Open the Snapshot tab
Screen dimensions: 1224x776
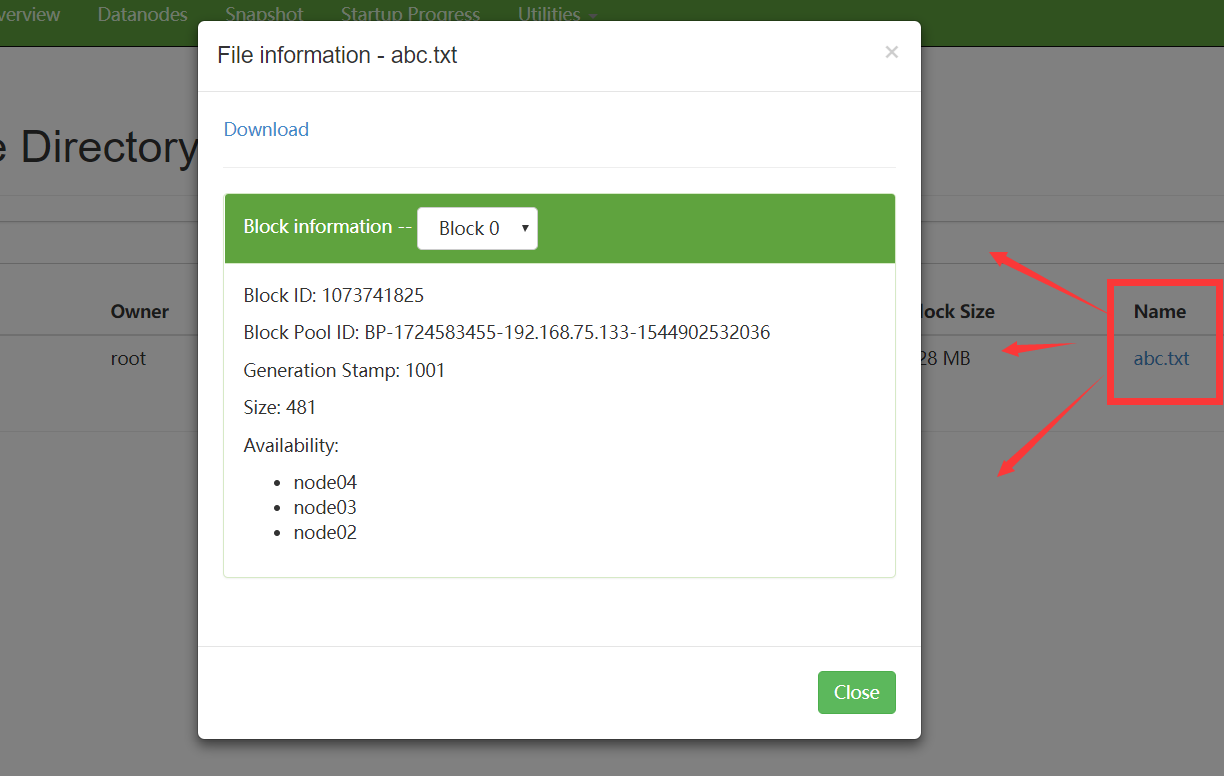coord(264,14)
